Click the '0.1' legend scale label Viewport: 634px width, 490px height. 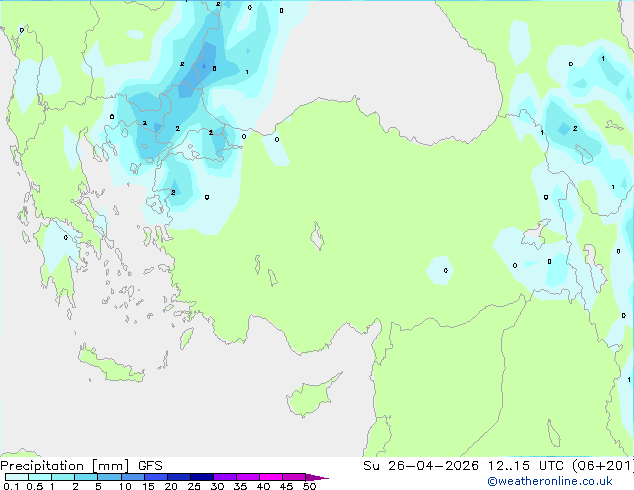click(11, 486)
